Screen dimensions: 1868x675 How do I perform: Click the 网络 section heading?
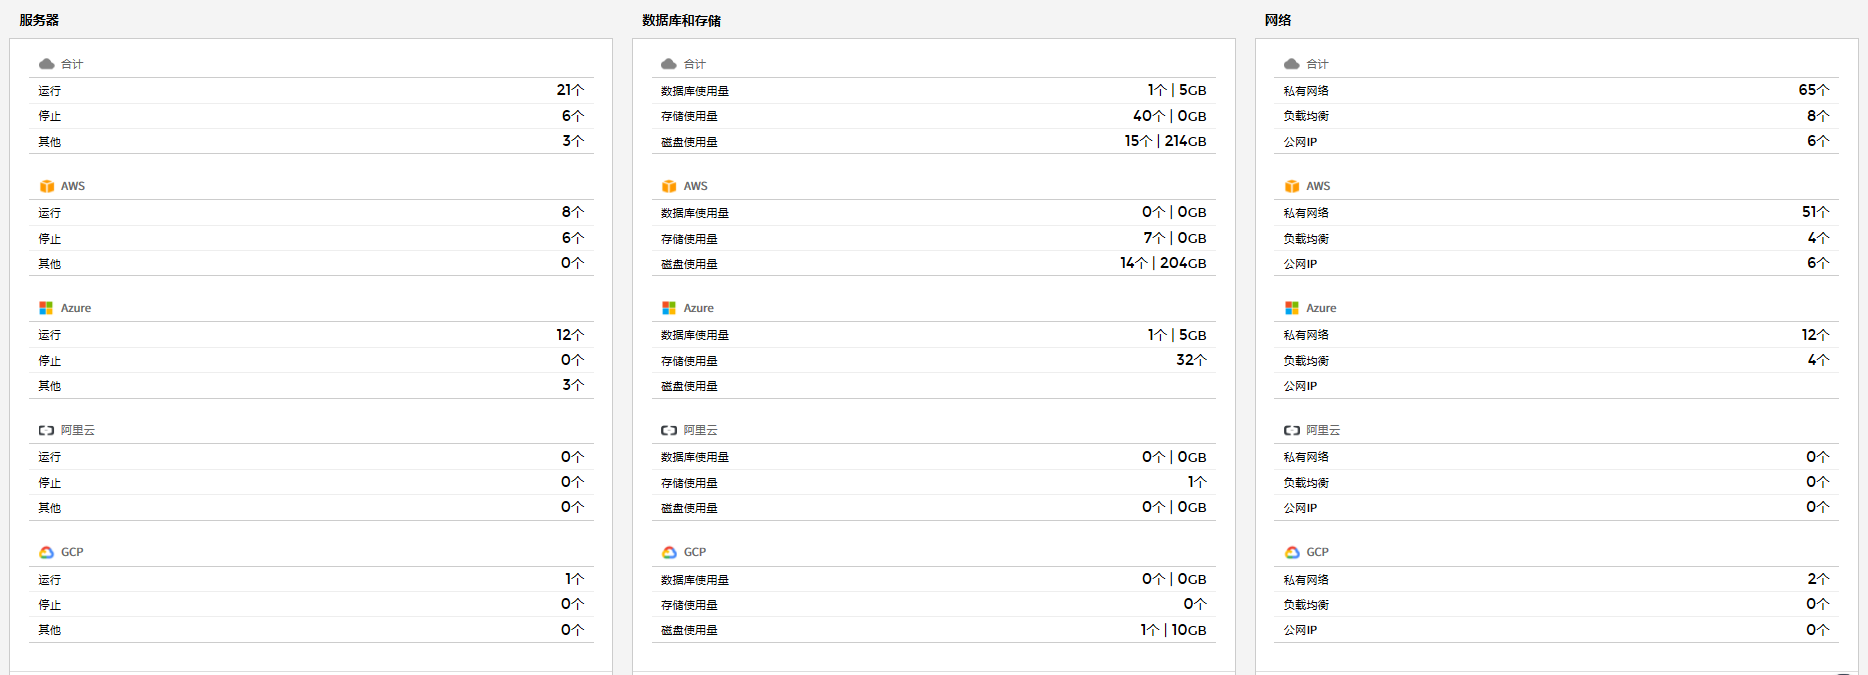click(1278, 20)
